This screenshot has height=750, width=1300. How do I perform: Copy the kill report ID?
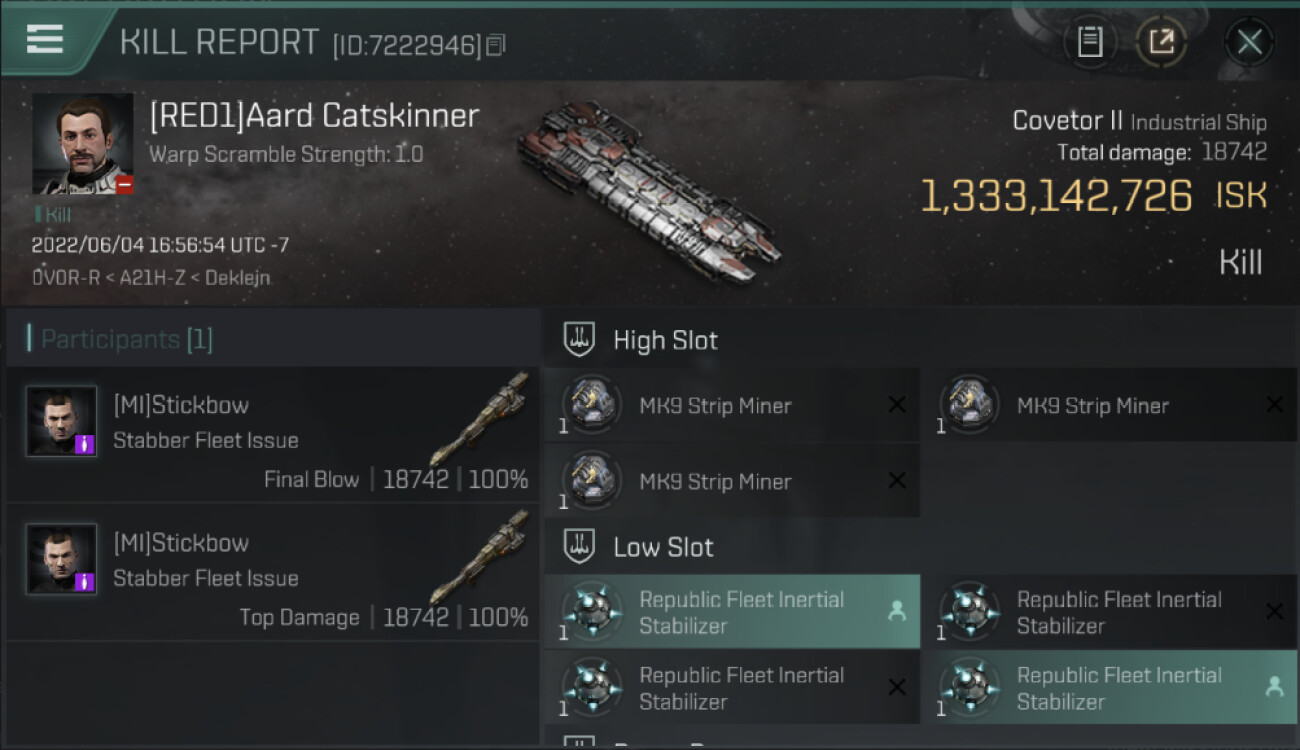497,45
